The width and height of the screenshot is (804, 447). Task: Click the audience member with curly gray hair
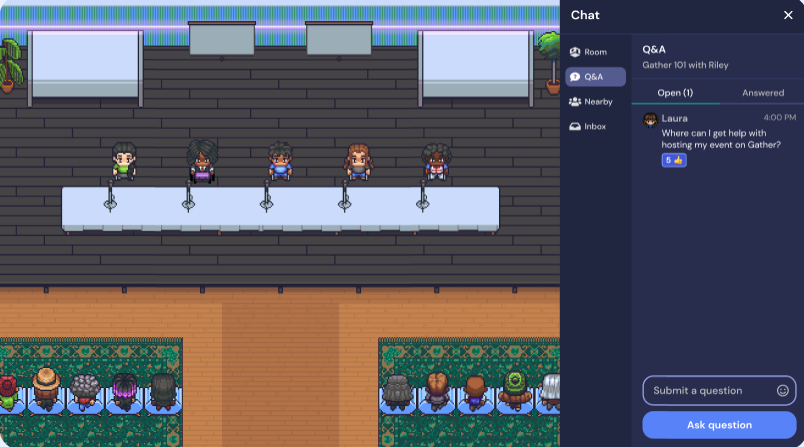click(85, 392)
